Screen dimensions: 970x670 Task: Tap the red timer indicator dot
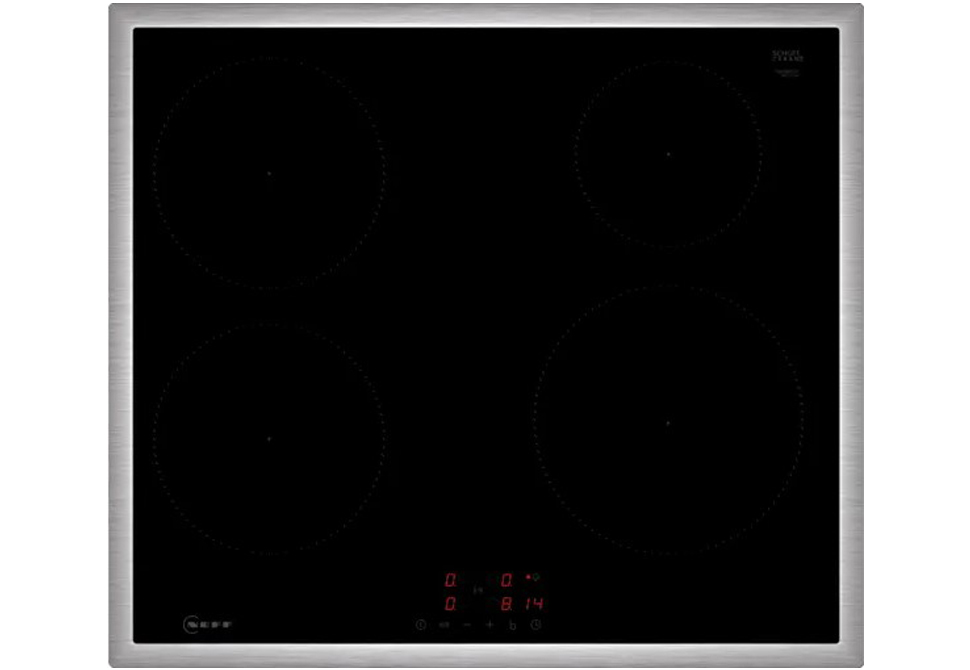(528, 577)
